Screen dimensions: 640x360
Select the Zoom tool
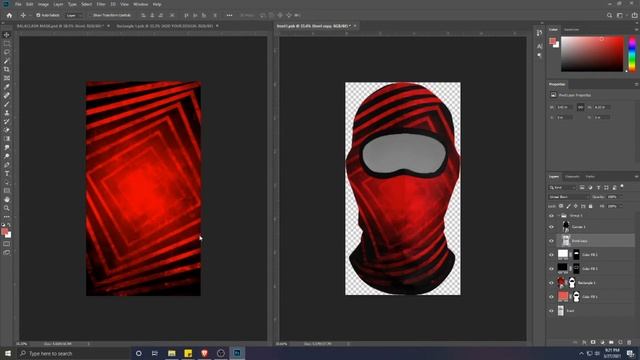[7, 208]
